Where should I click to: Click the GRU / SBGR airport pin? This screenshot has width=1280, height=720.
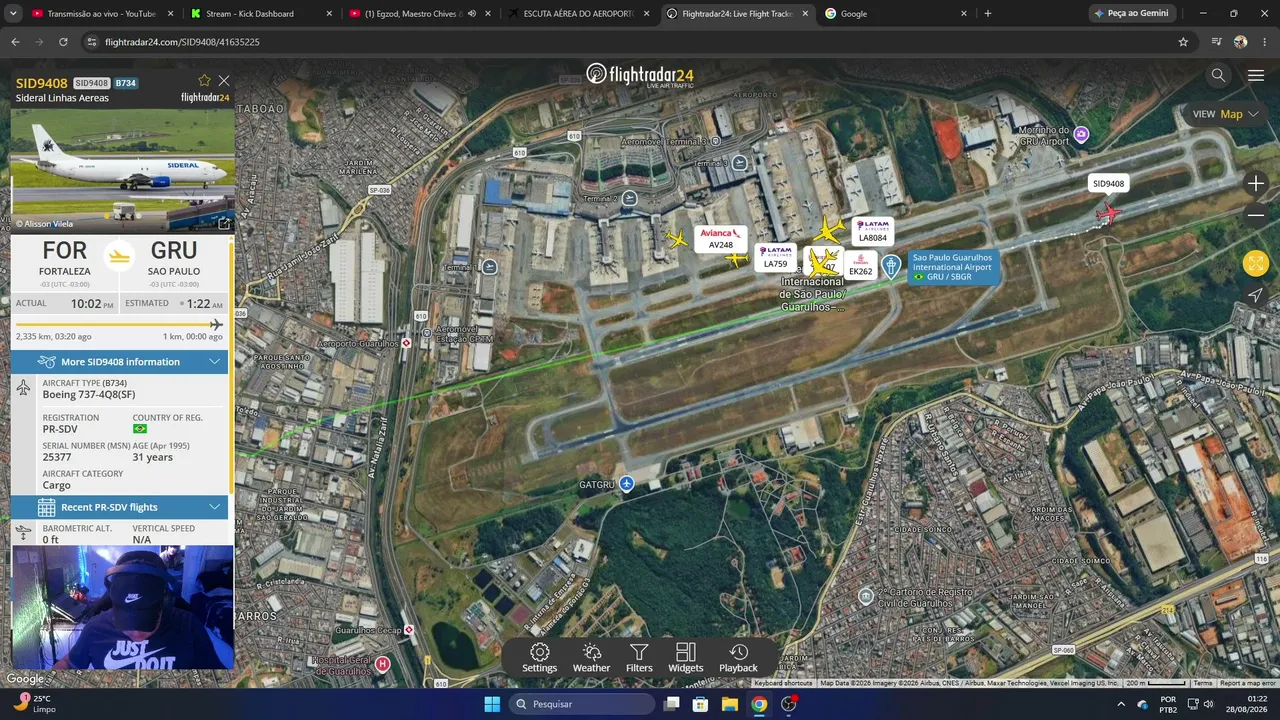891,266
